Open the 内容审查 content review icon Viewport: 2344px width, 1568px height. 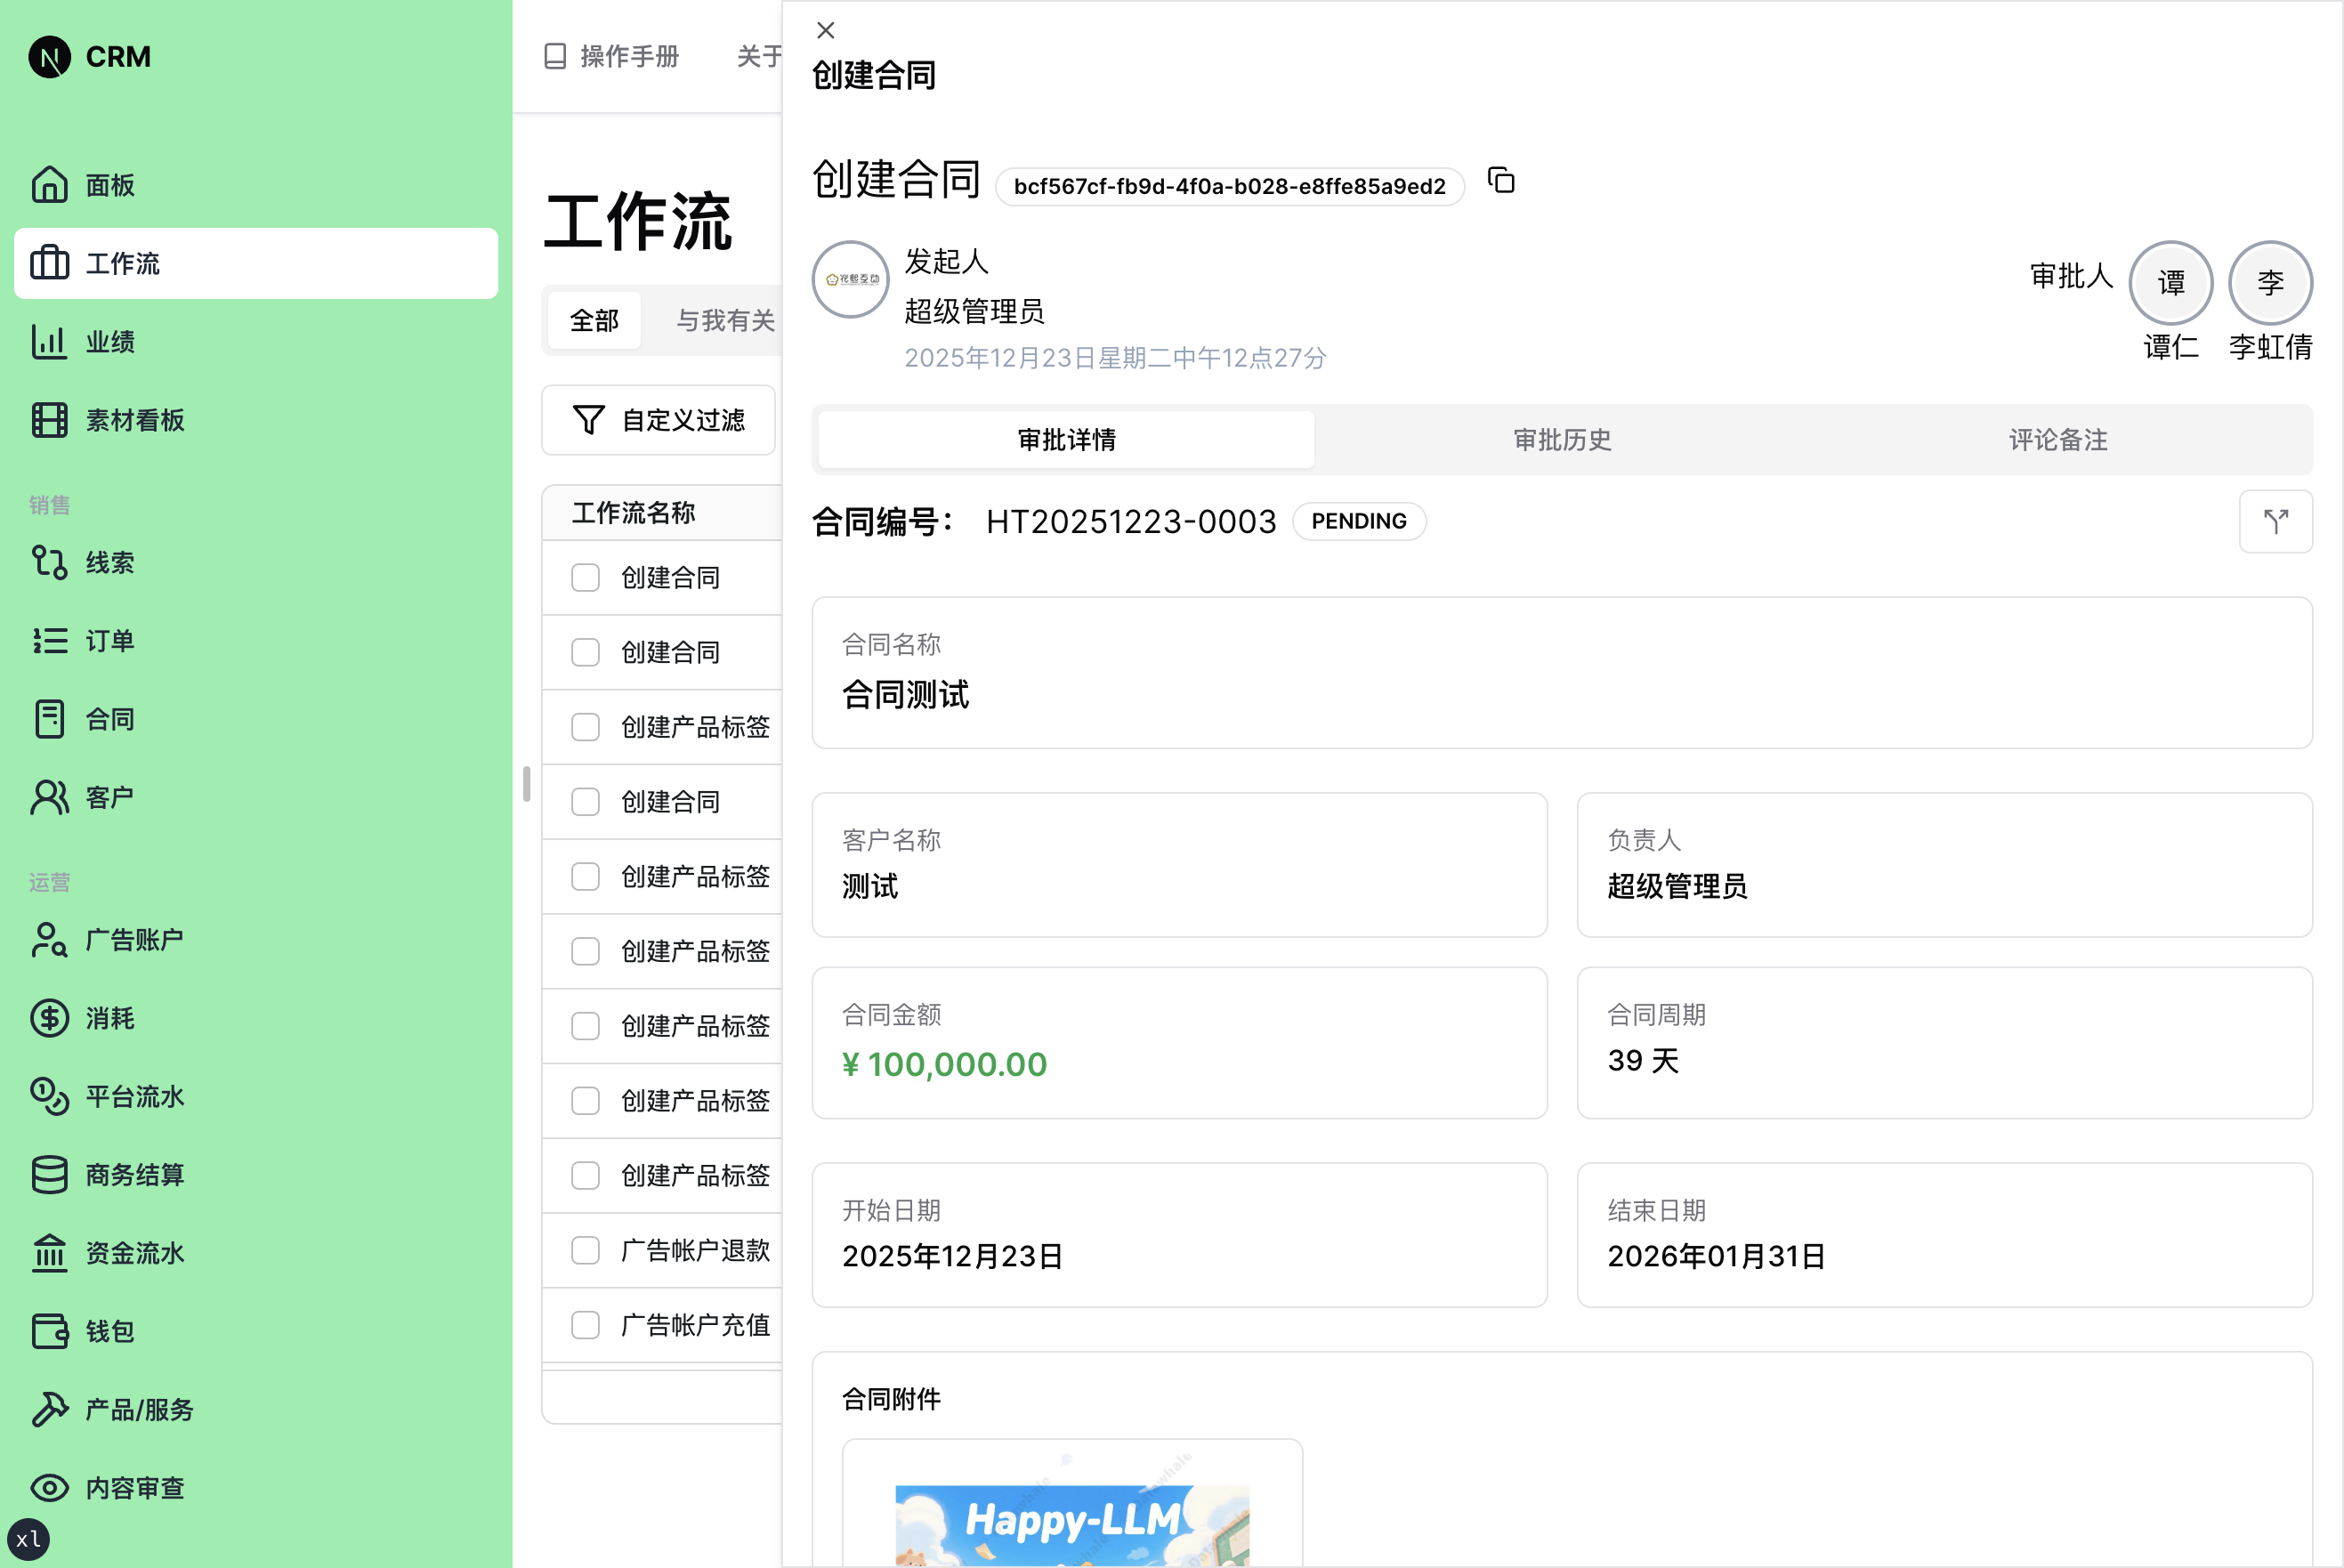[49, 1488]
